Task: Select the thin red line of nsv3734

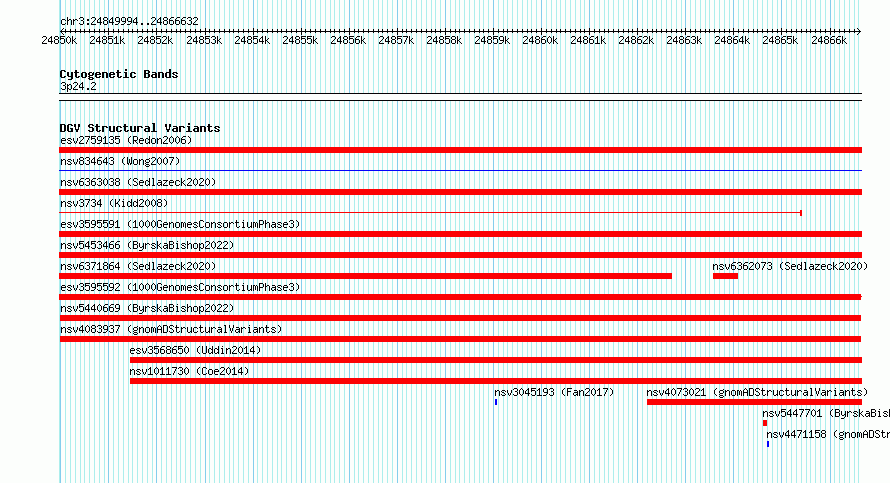Action: click(x=430, y=213)
